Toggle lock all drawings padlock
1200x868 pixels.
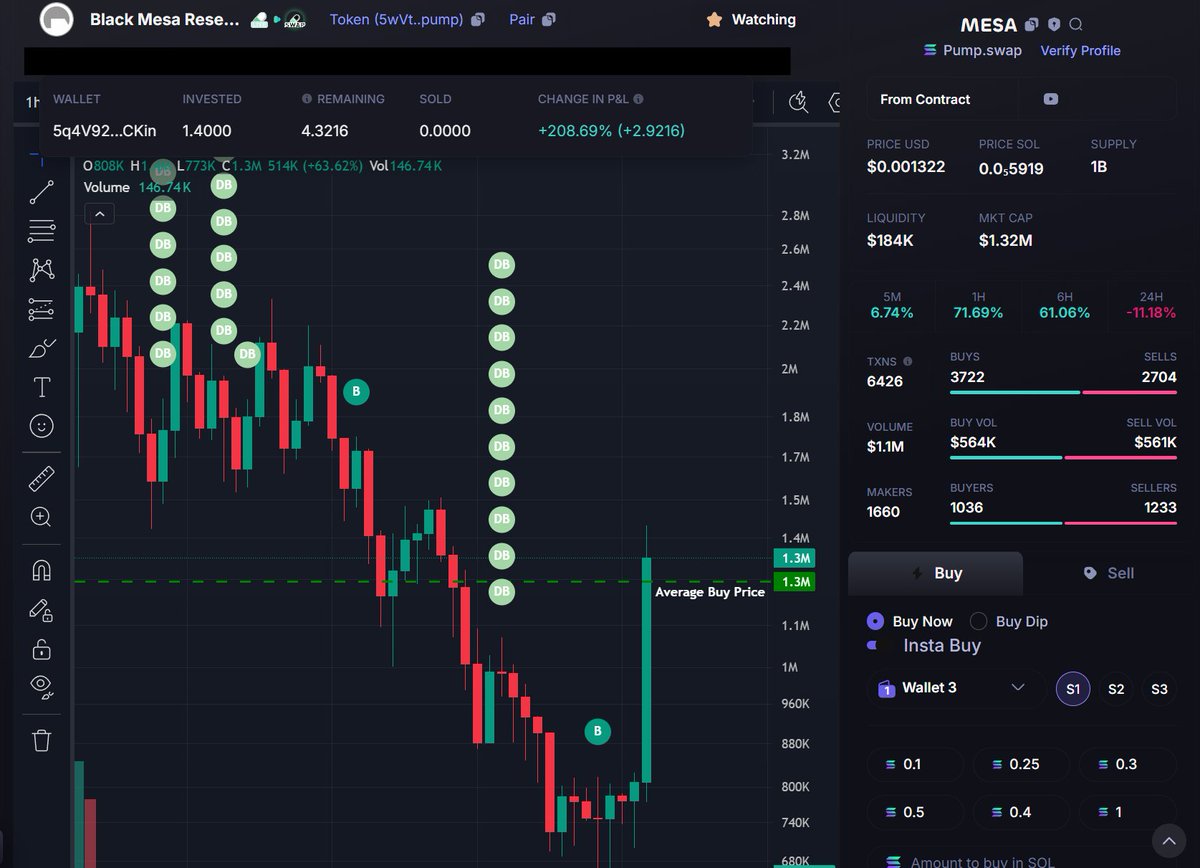[x=41, y=649]
